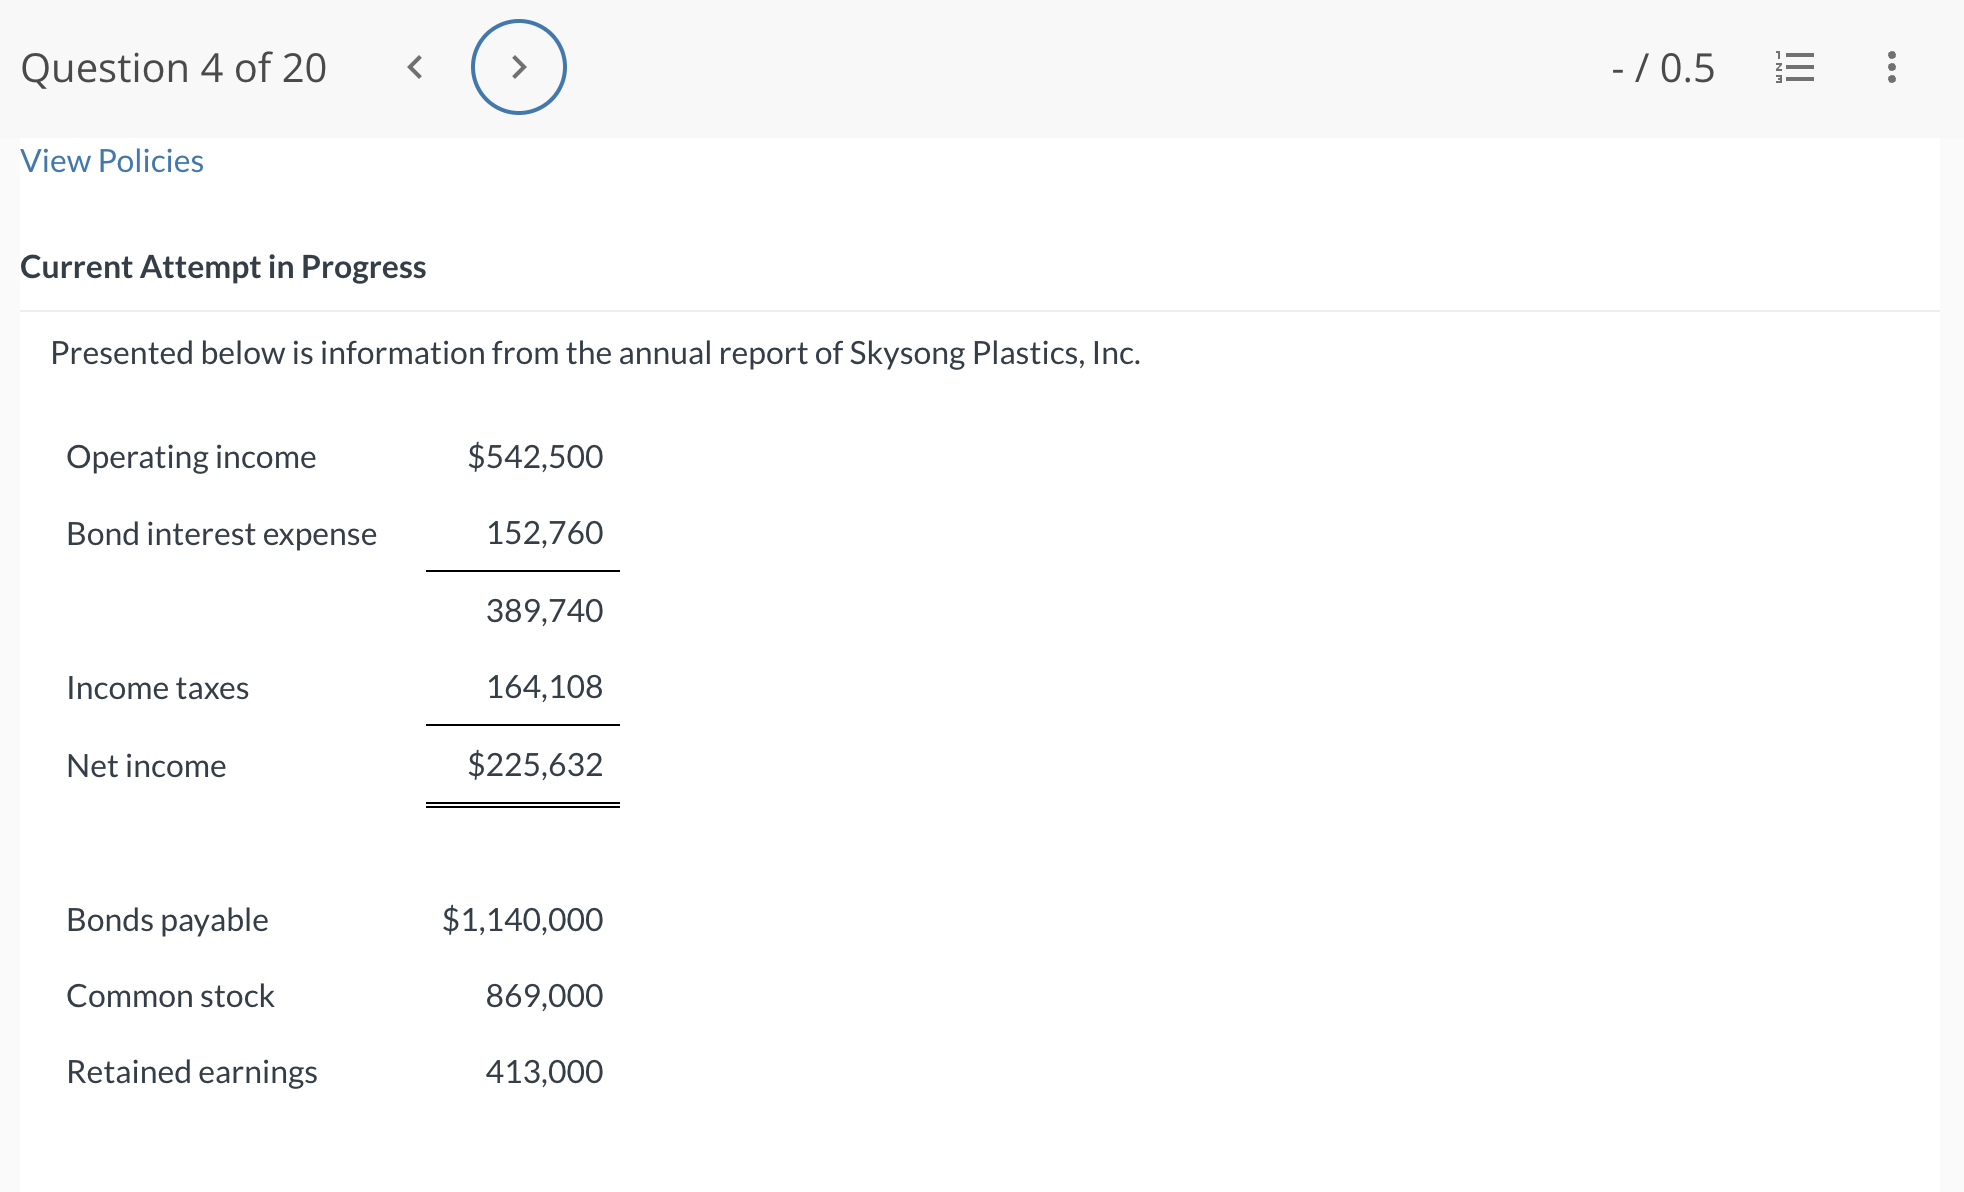Click the $225,632 net income value
The width and height of the screenshot is (1964, 1192).
point(535,765)
